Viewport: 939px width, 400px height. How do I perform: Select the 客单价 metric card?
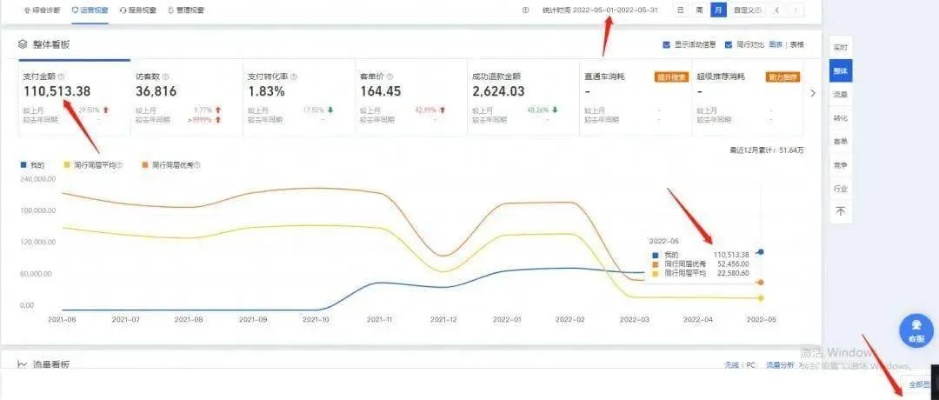(411, 98)
